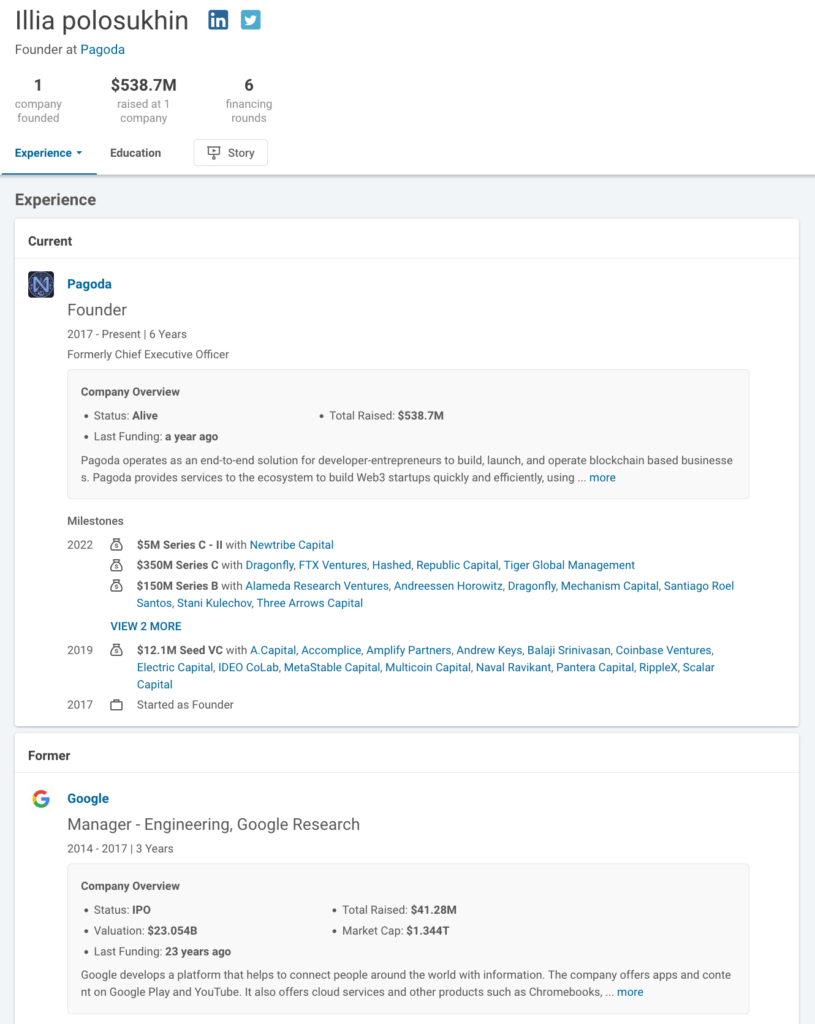Click Google Market Cap $1.344T value

(x=427, y=931)
